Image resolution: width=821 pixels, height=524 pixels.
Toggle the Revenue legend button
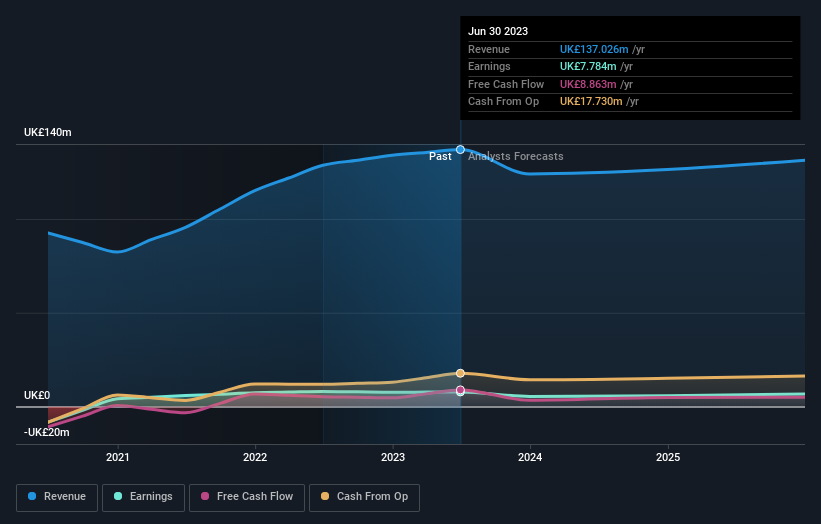click(x=57, y=497)
